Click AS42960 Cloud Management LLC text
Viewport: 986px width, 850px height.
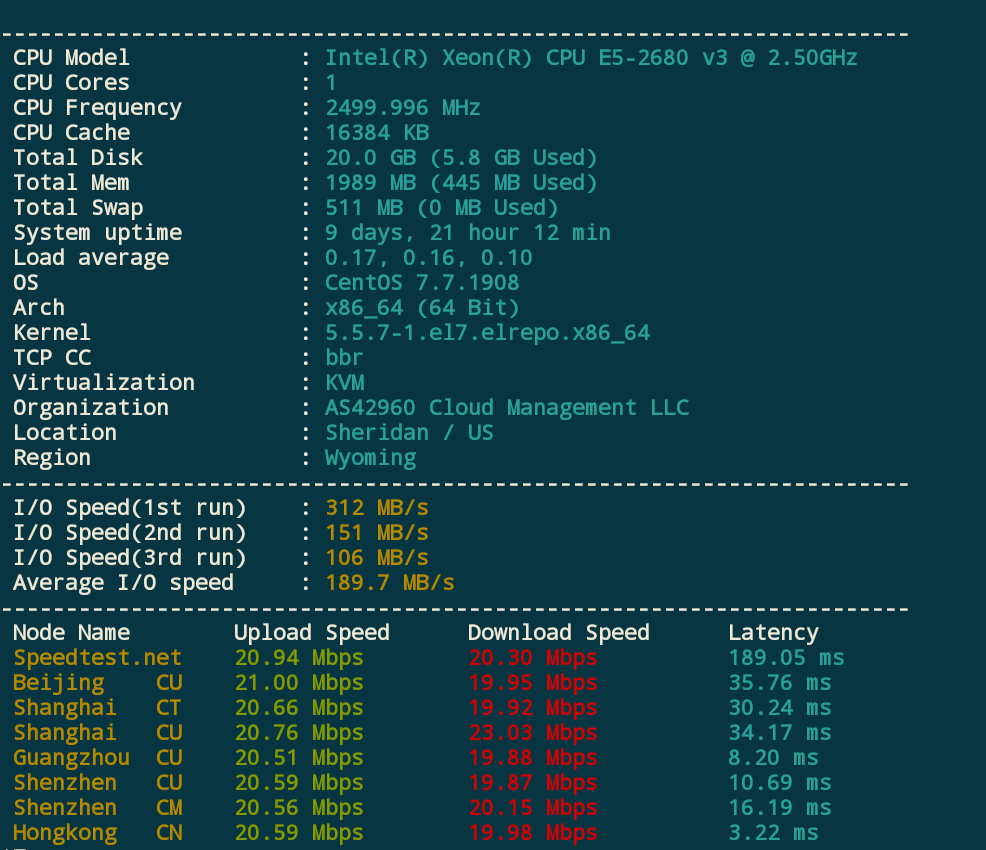coord(507,408)
